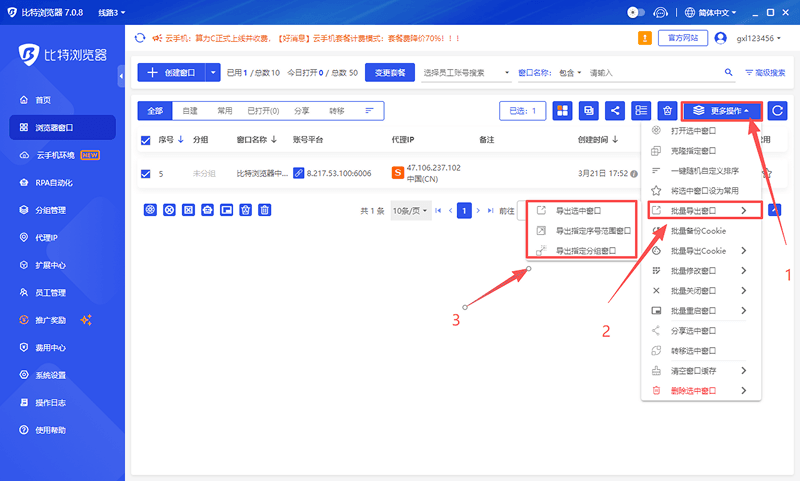The image size is (800, 481).
Task: Select 导出选中窗口 from the submenu
Action: (578, 211)
